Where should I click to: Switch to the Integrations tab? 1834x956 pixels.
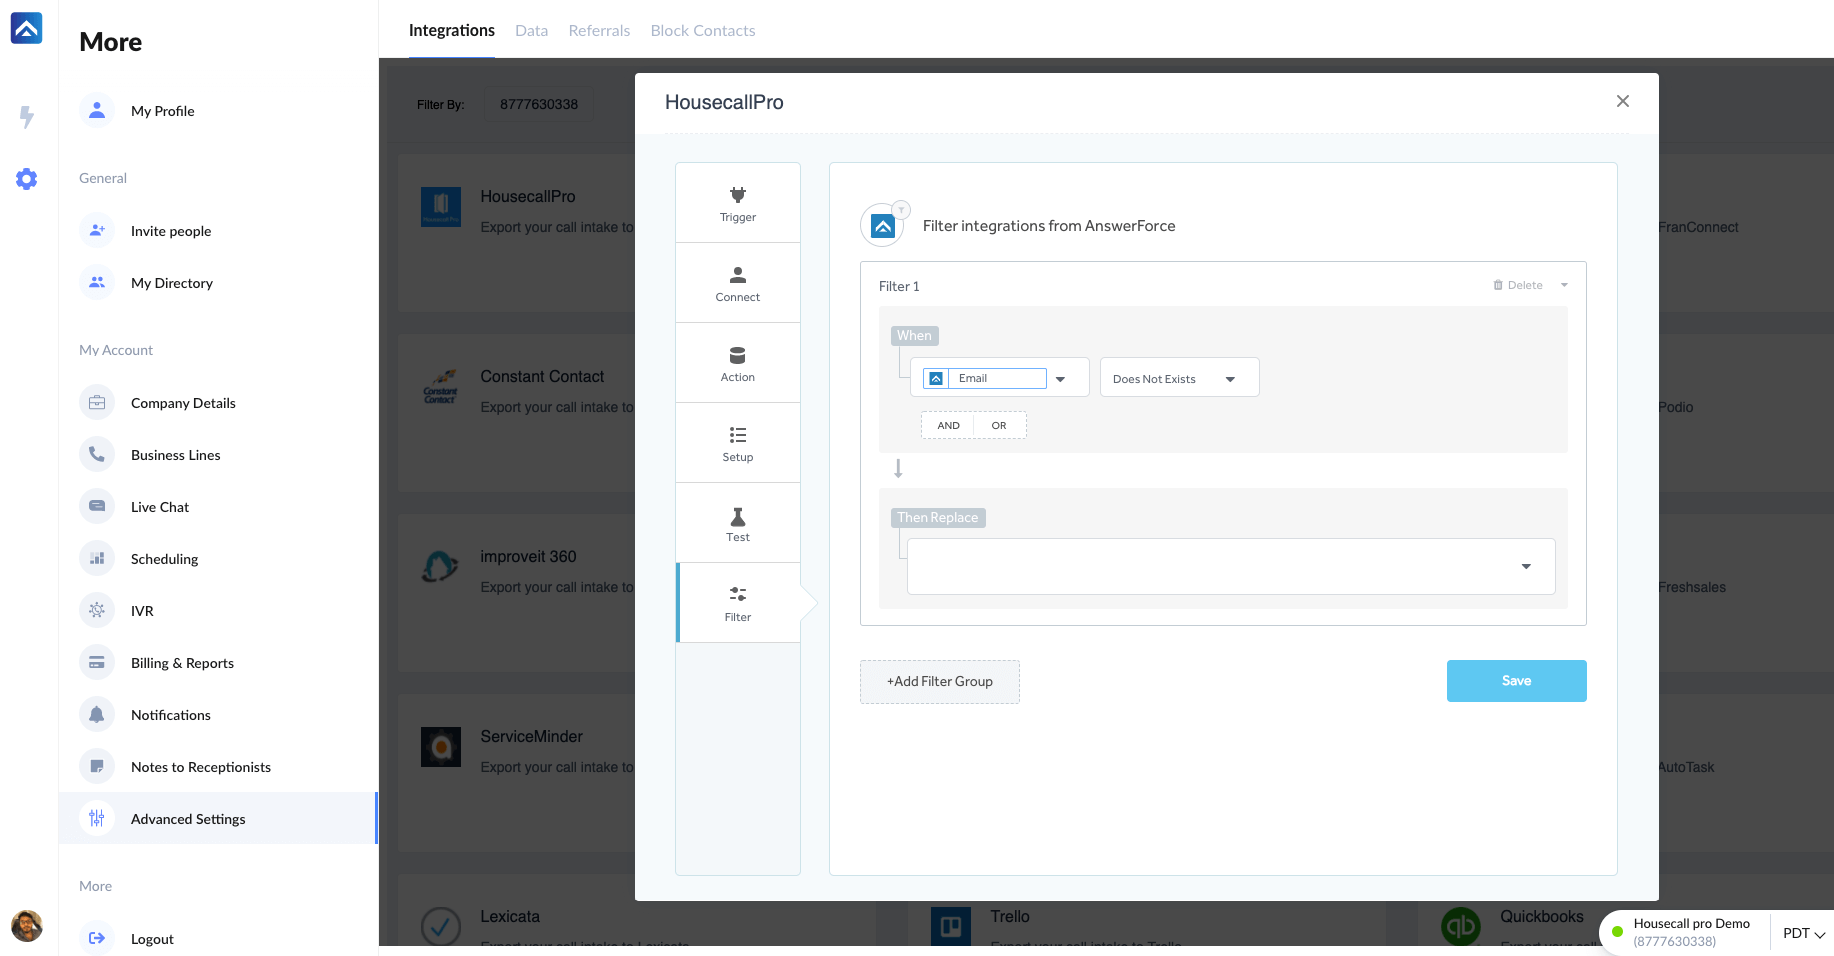coord(452,31)
